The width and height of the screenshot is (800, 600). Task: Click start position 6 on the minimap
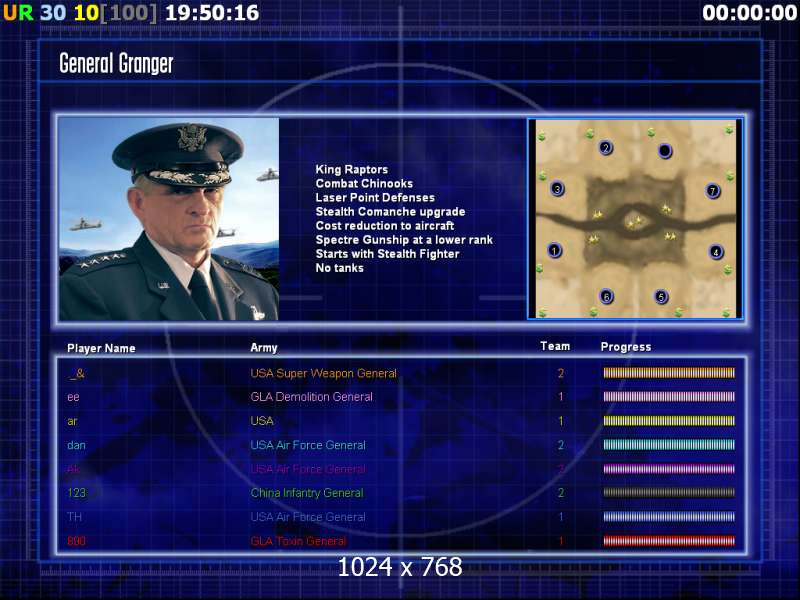606,296
